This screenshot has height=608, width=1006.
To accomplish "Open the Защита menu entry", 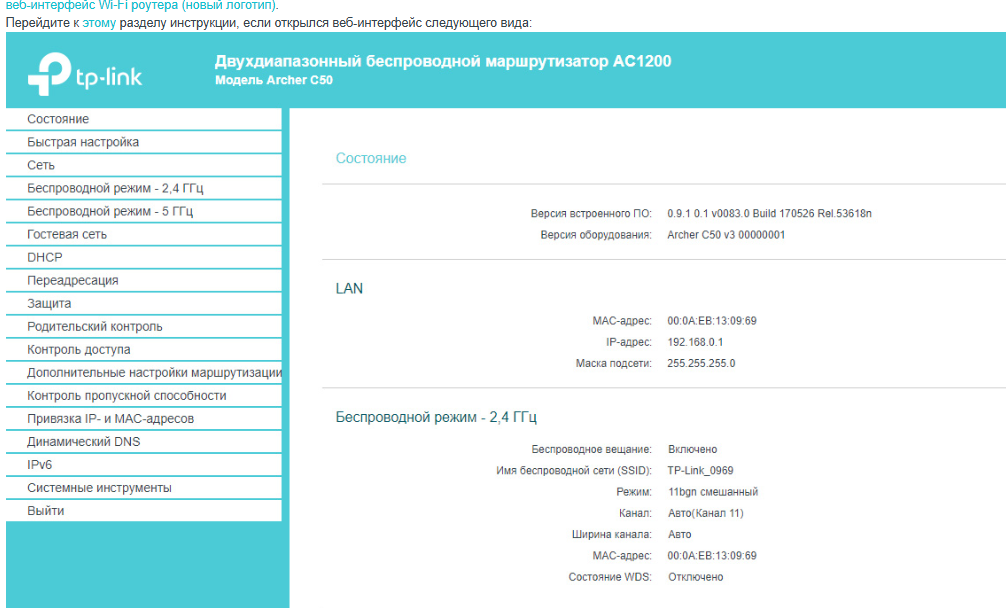I will (x=144, y=303).
